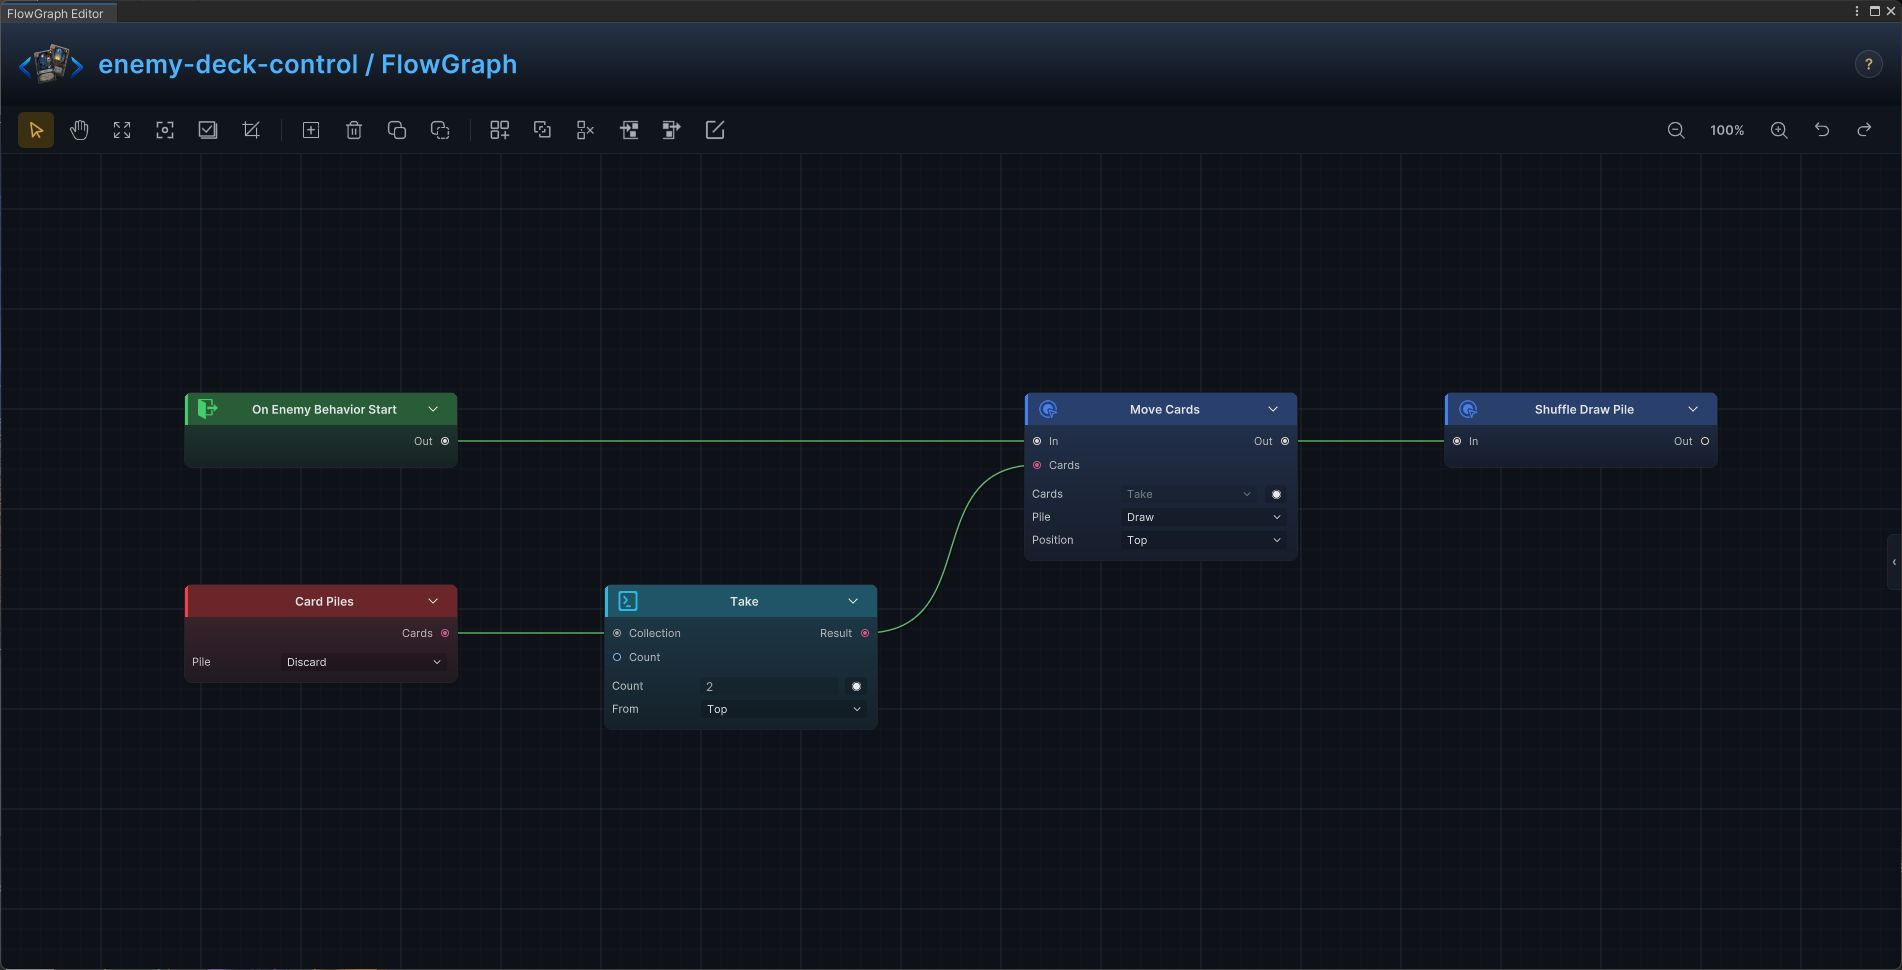
Task: Click the Out port of Move Cards
Action: 1285,441
